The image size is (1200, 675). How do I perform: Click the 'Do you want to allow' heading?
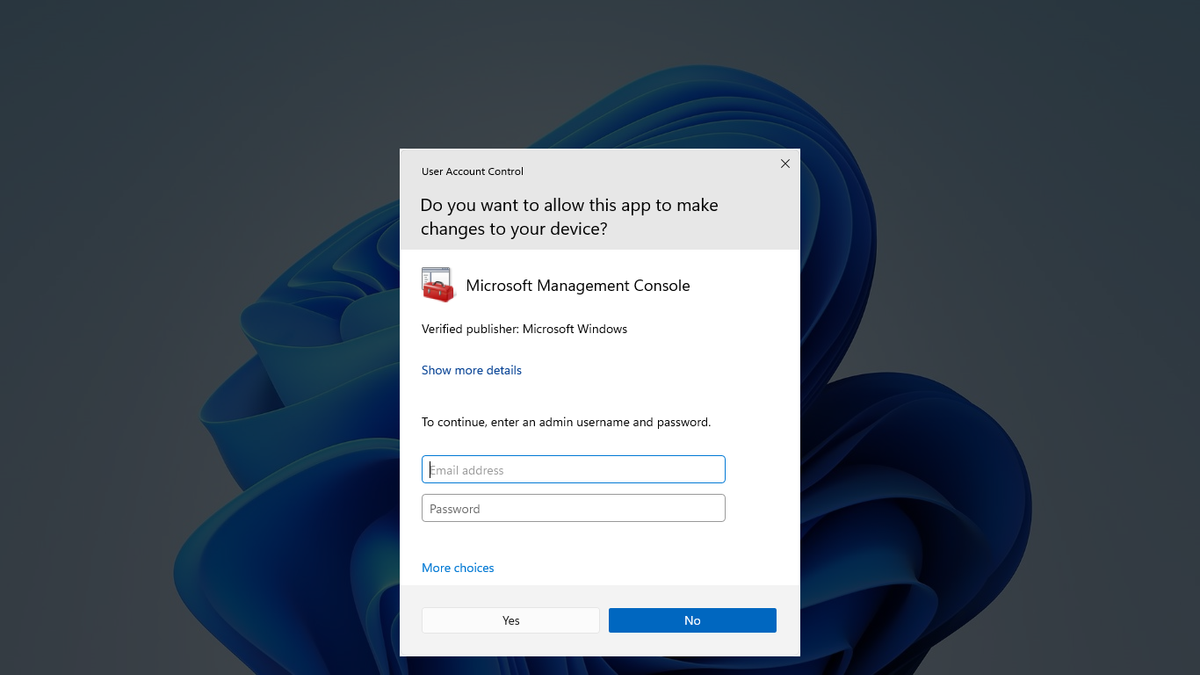click(569, 217)
